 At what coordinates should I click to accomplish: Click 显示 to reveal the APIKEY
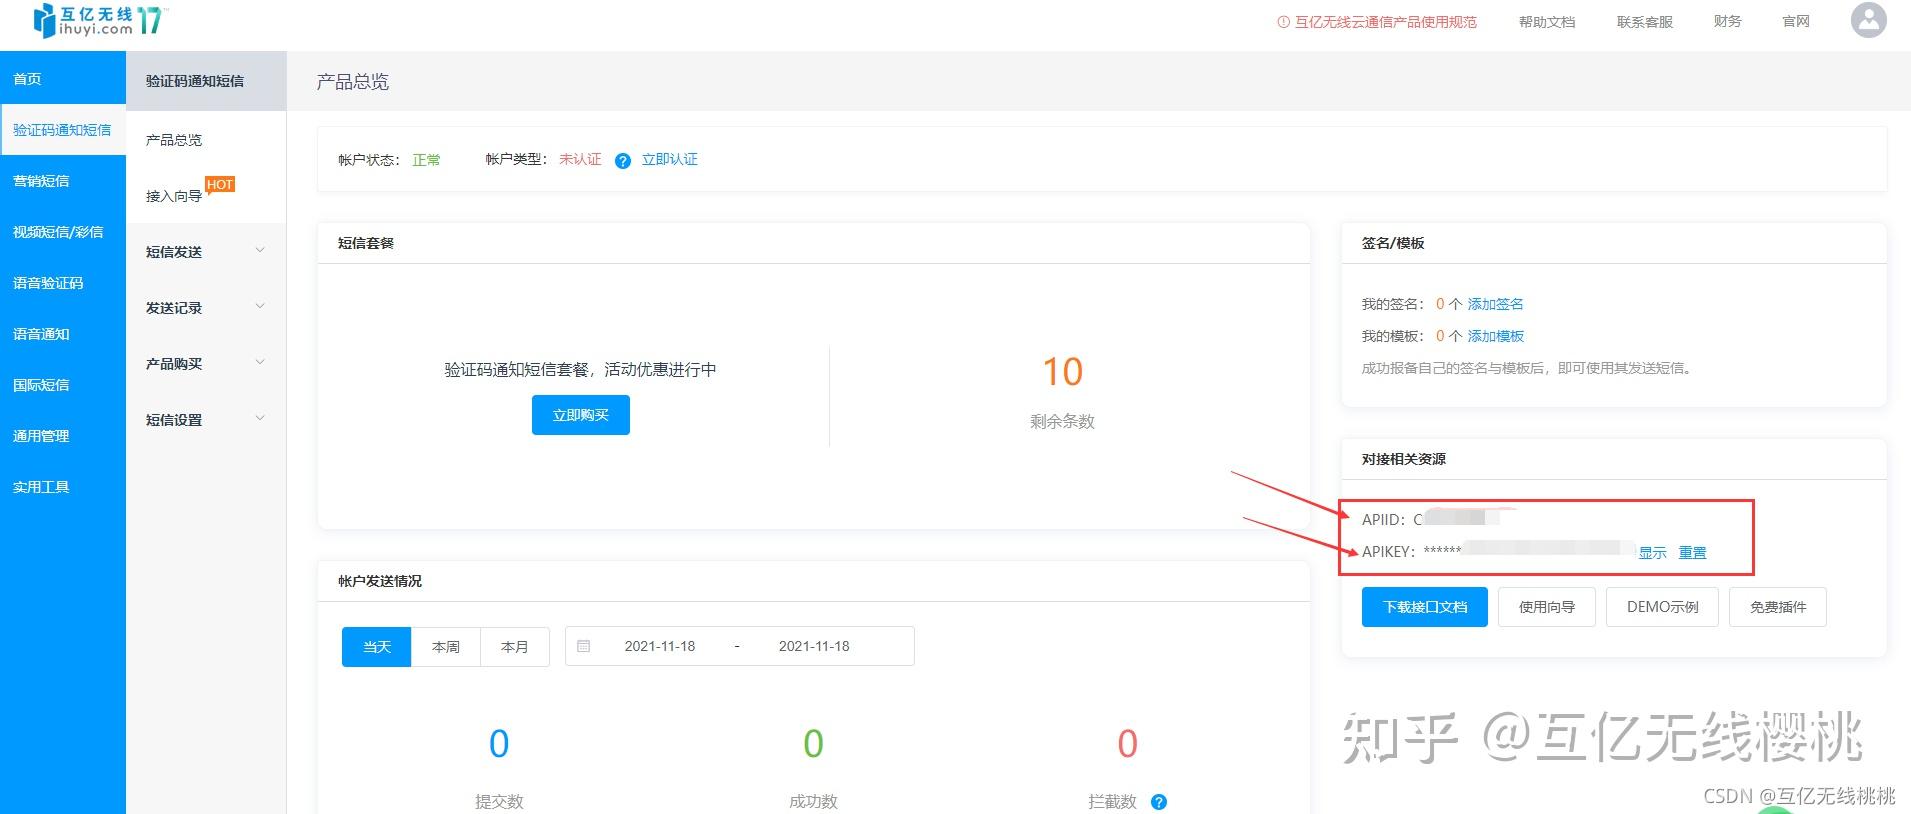coord(1652,553)
